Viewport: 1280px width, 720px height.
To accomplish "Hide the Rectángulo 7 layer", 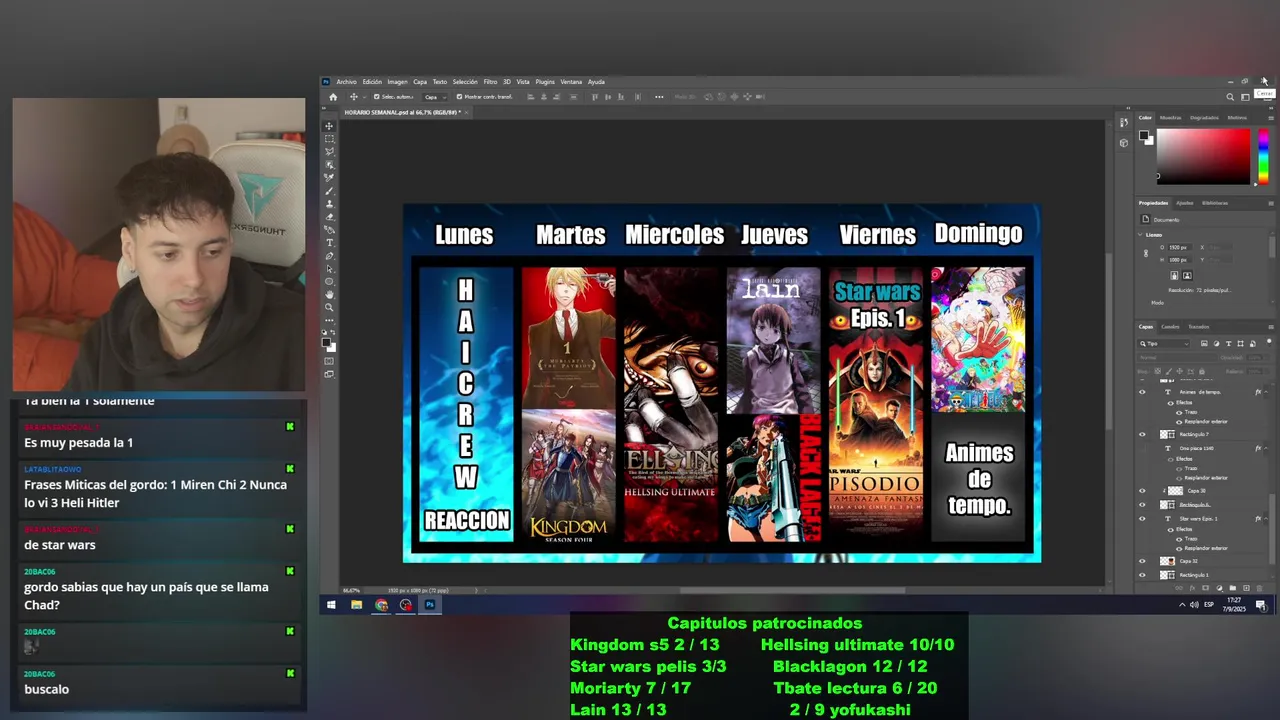I will pos(1142,434).
